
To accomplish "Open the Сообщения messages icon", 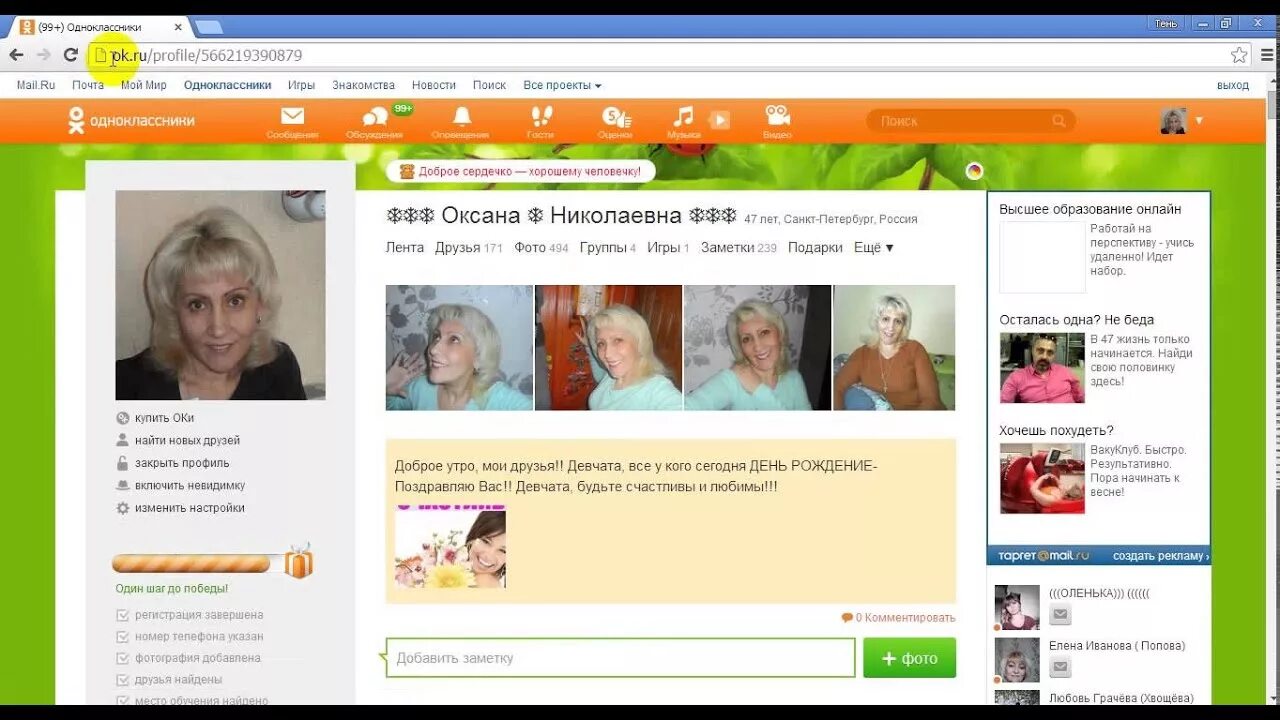I will point(292,121).
